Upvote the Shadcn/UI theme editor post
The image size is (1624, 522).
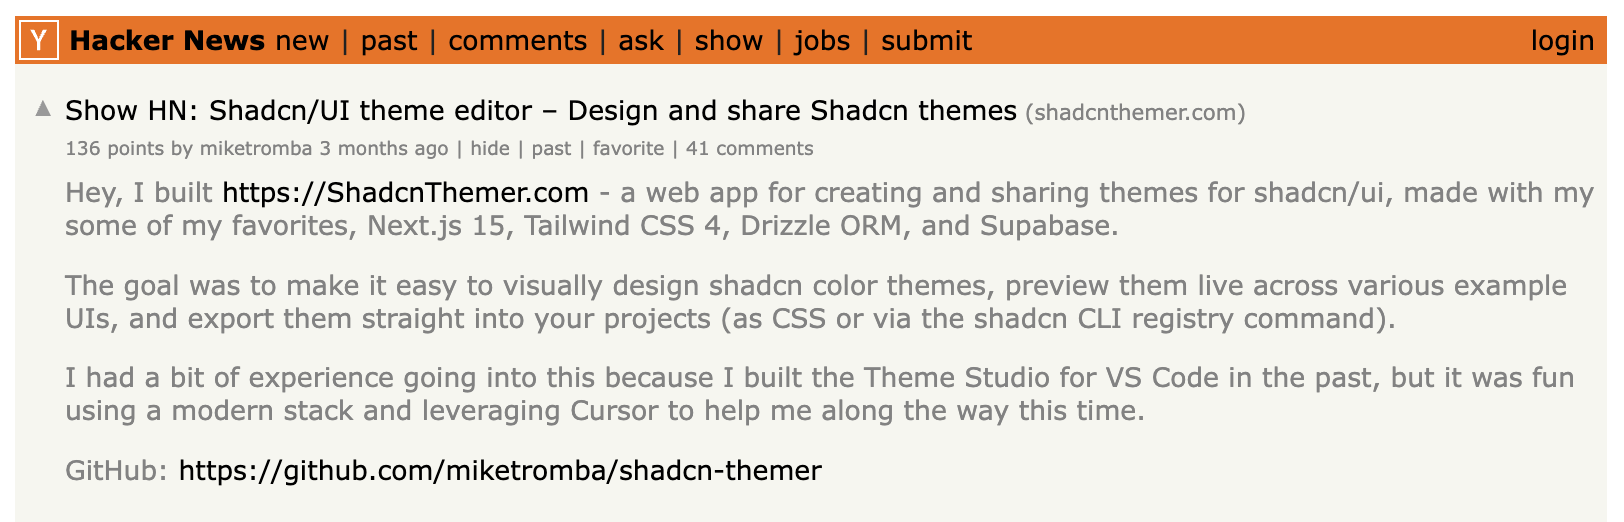click(43, 109)
